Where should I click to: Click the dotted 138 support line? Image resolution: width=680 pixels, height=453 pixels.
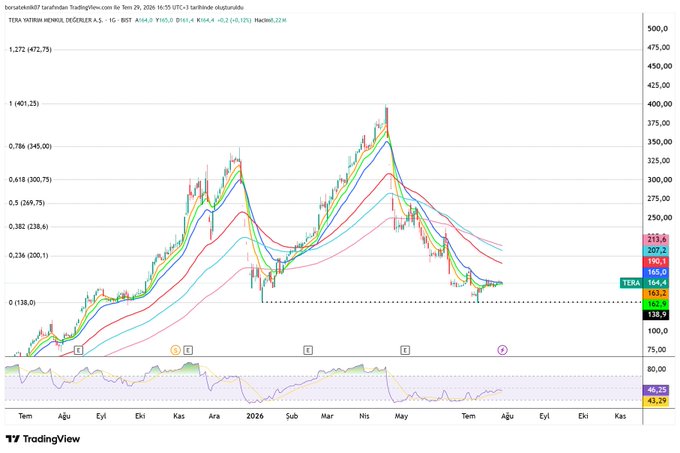click(451, 302)
